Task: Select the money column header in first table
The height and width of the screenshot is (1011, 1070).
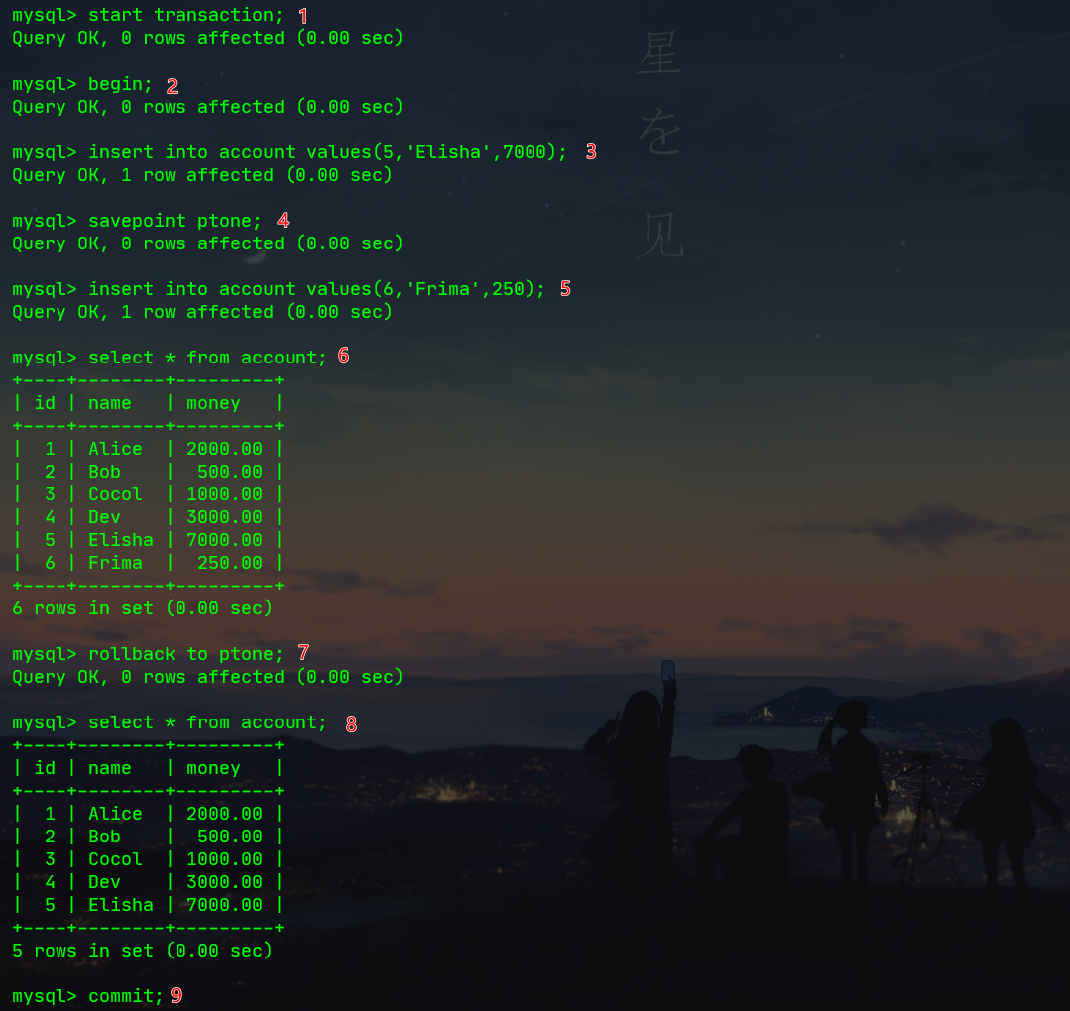Action: click(213, 402)
